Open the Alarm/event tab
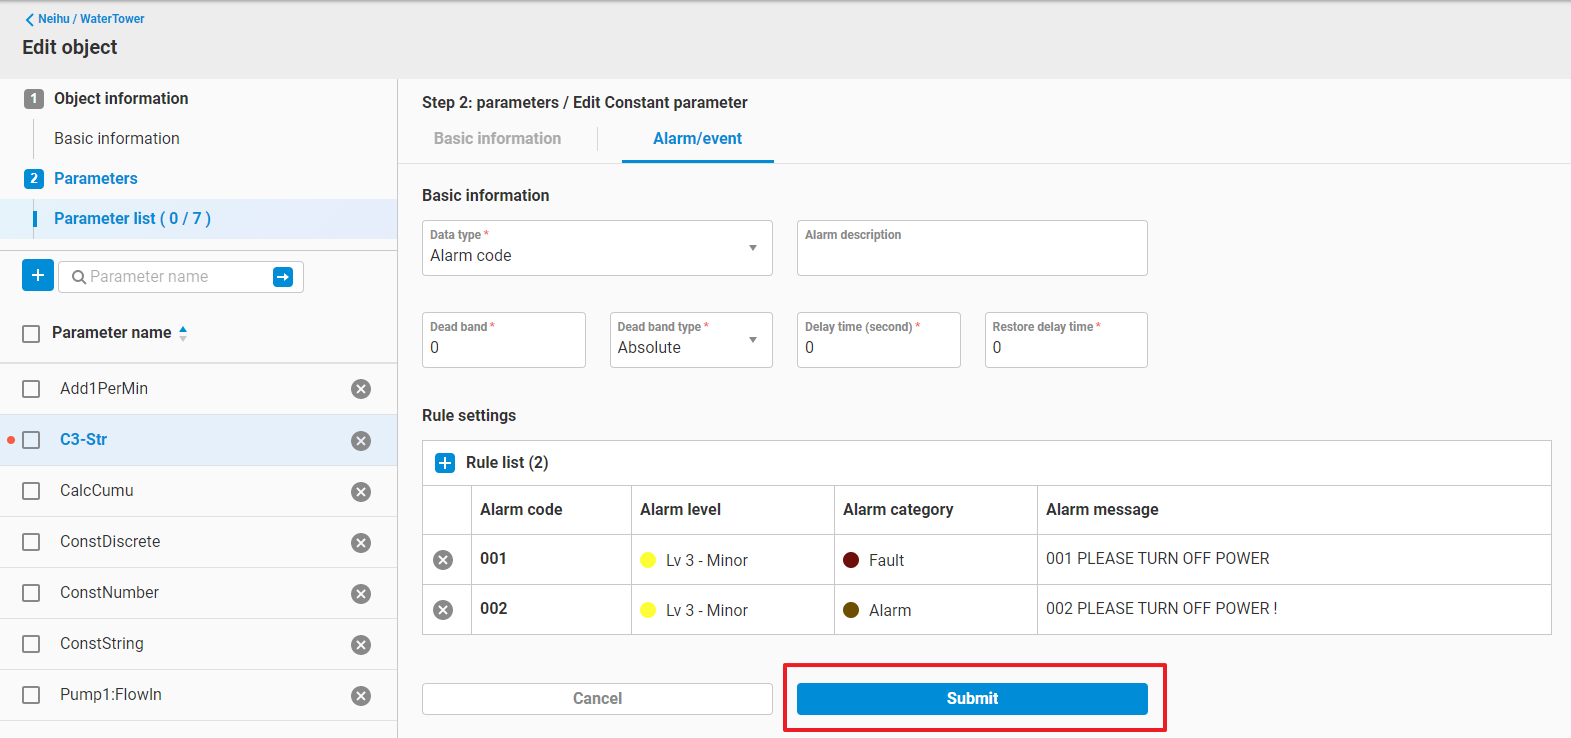Image resolution: width=1571 pixels, height=738 pixels. pos(697,139)
